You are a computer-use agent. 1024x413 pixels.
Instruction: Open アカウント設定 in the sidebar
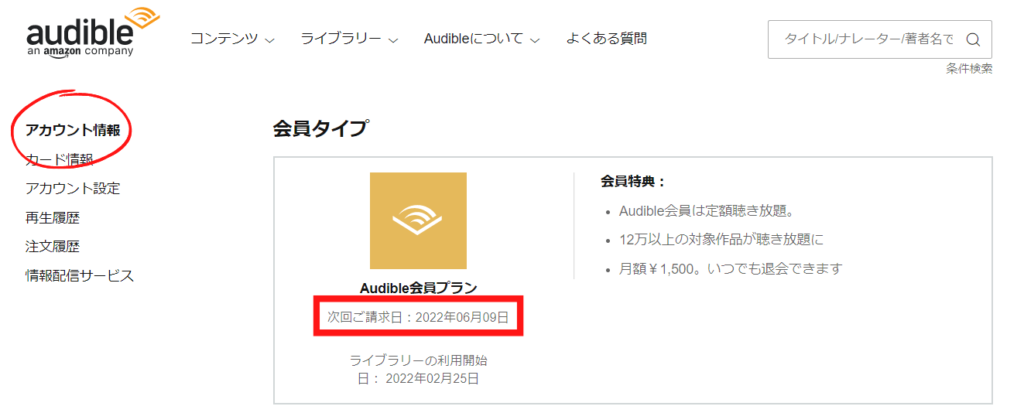point(72,189)
